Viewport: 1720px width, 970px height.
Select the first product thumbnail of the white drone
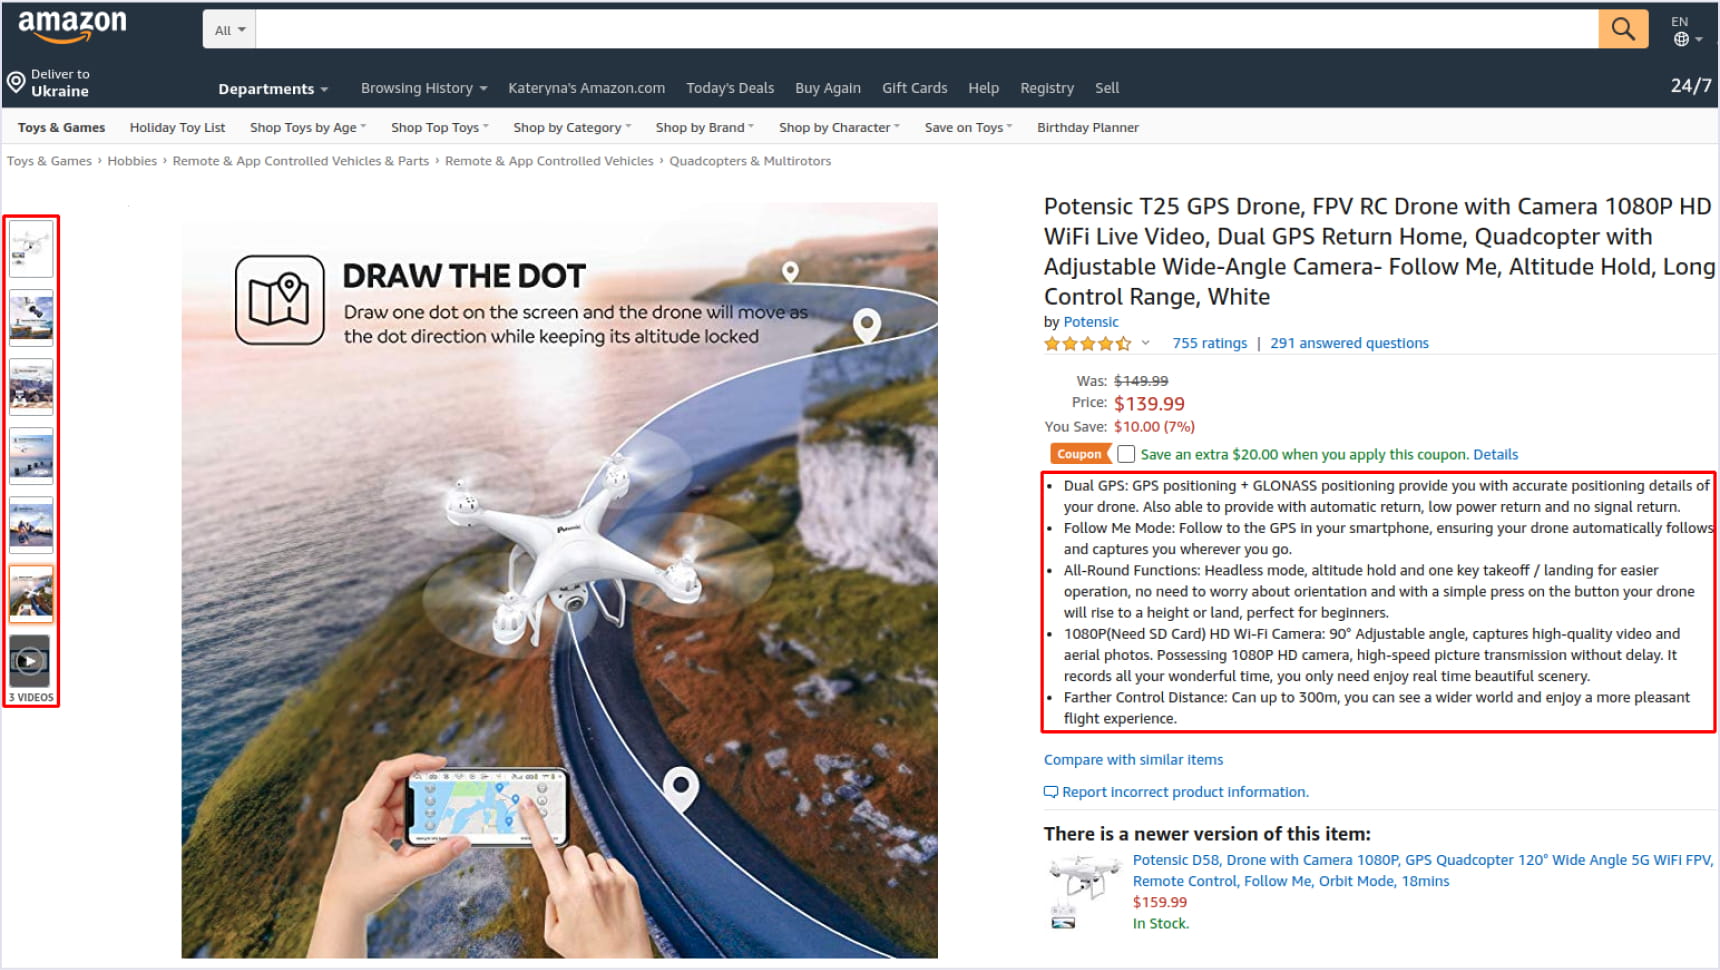[31, 249]
